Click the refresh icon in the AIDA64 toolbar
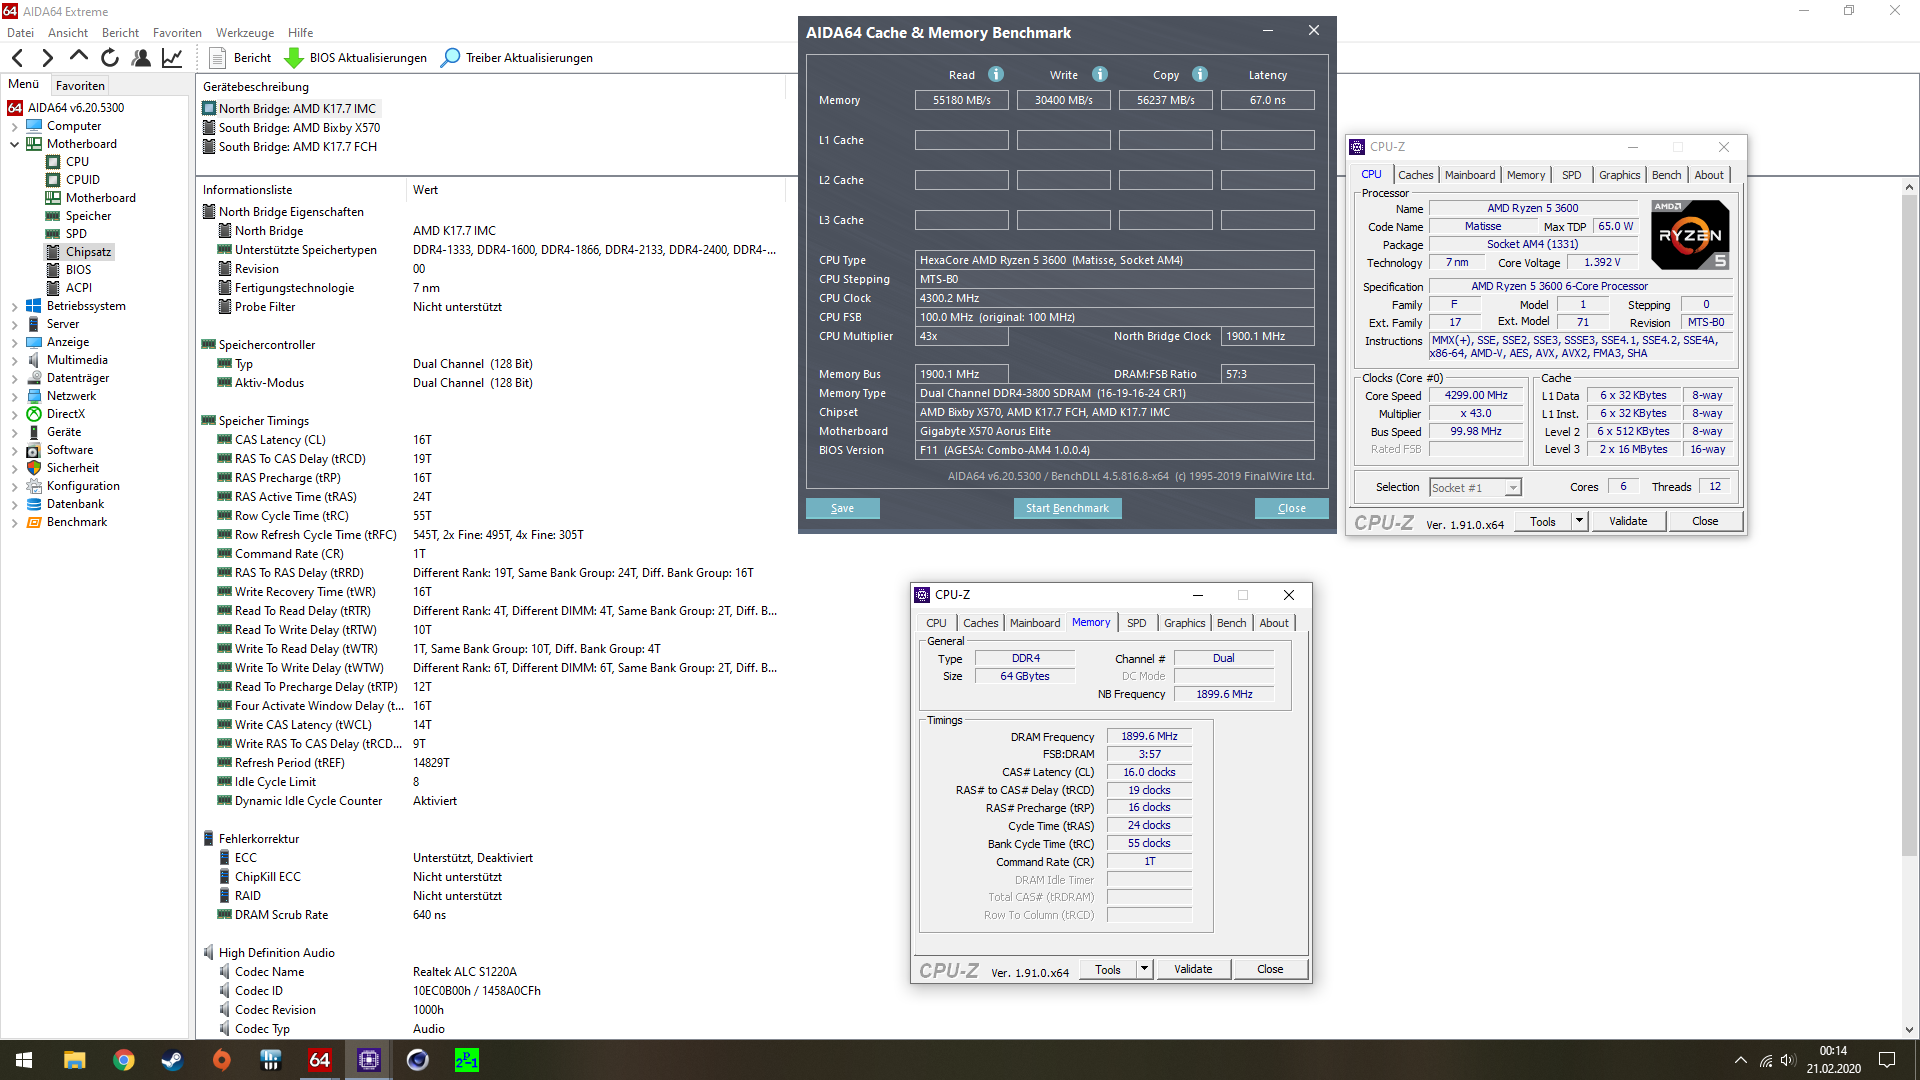This screenshot has width=1920, height=1080. pos(110,57)
